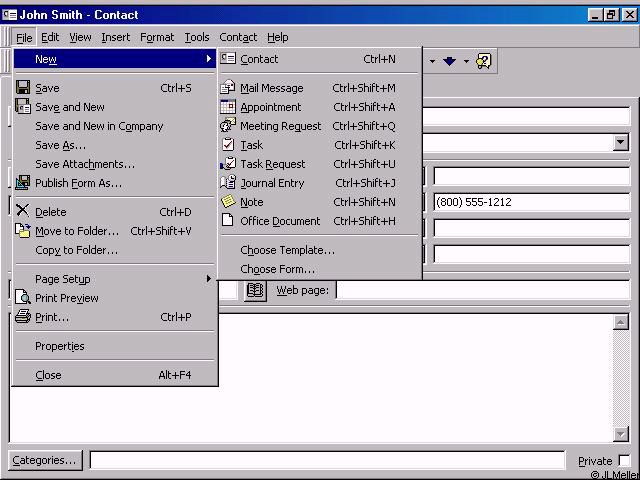Open dropdown arrow next to Next Item
This screenshot has width=640, height=480.
click(466, 61)
